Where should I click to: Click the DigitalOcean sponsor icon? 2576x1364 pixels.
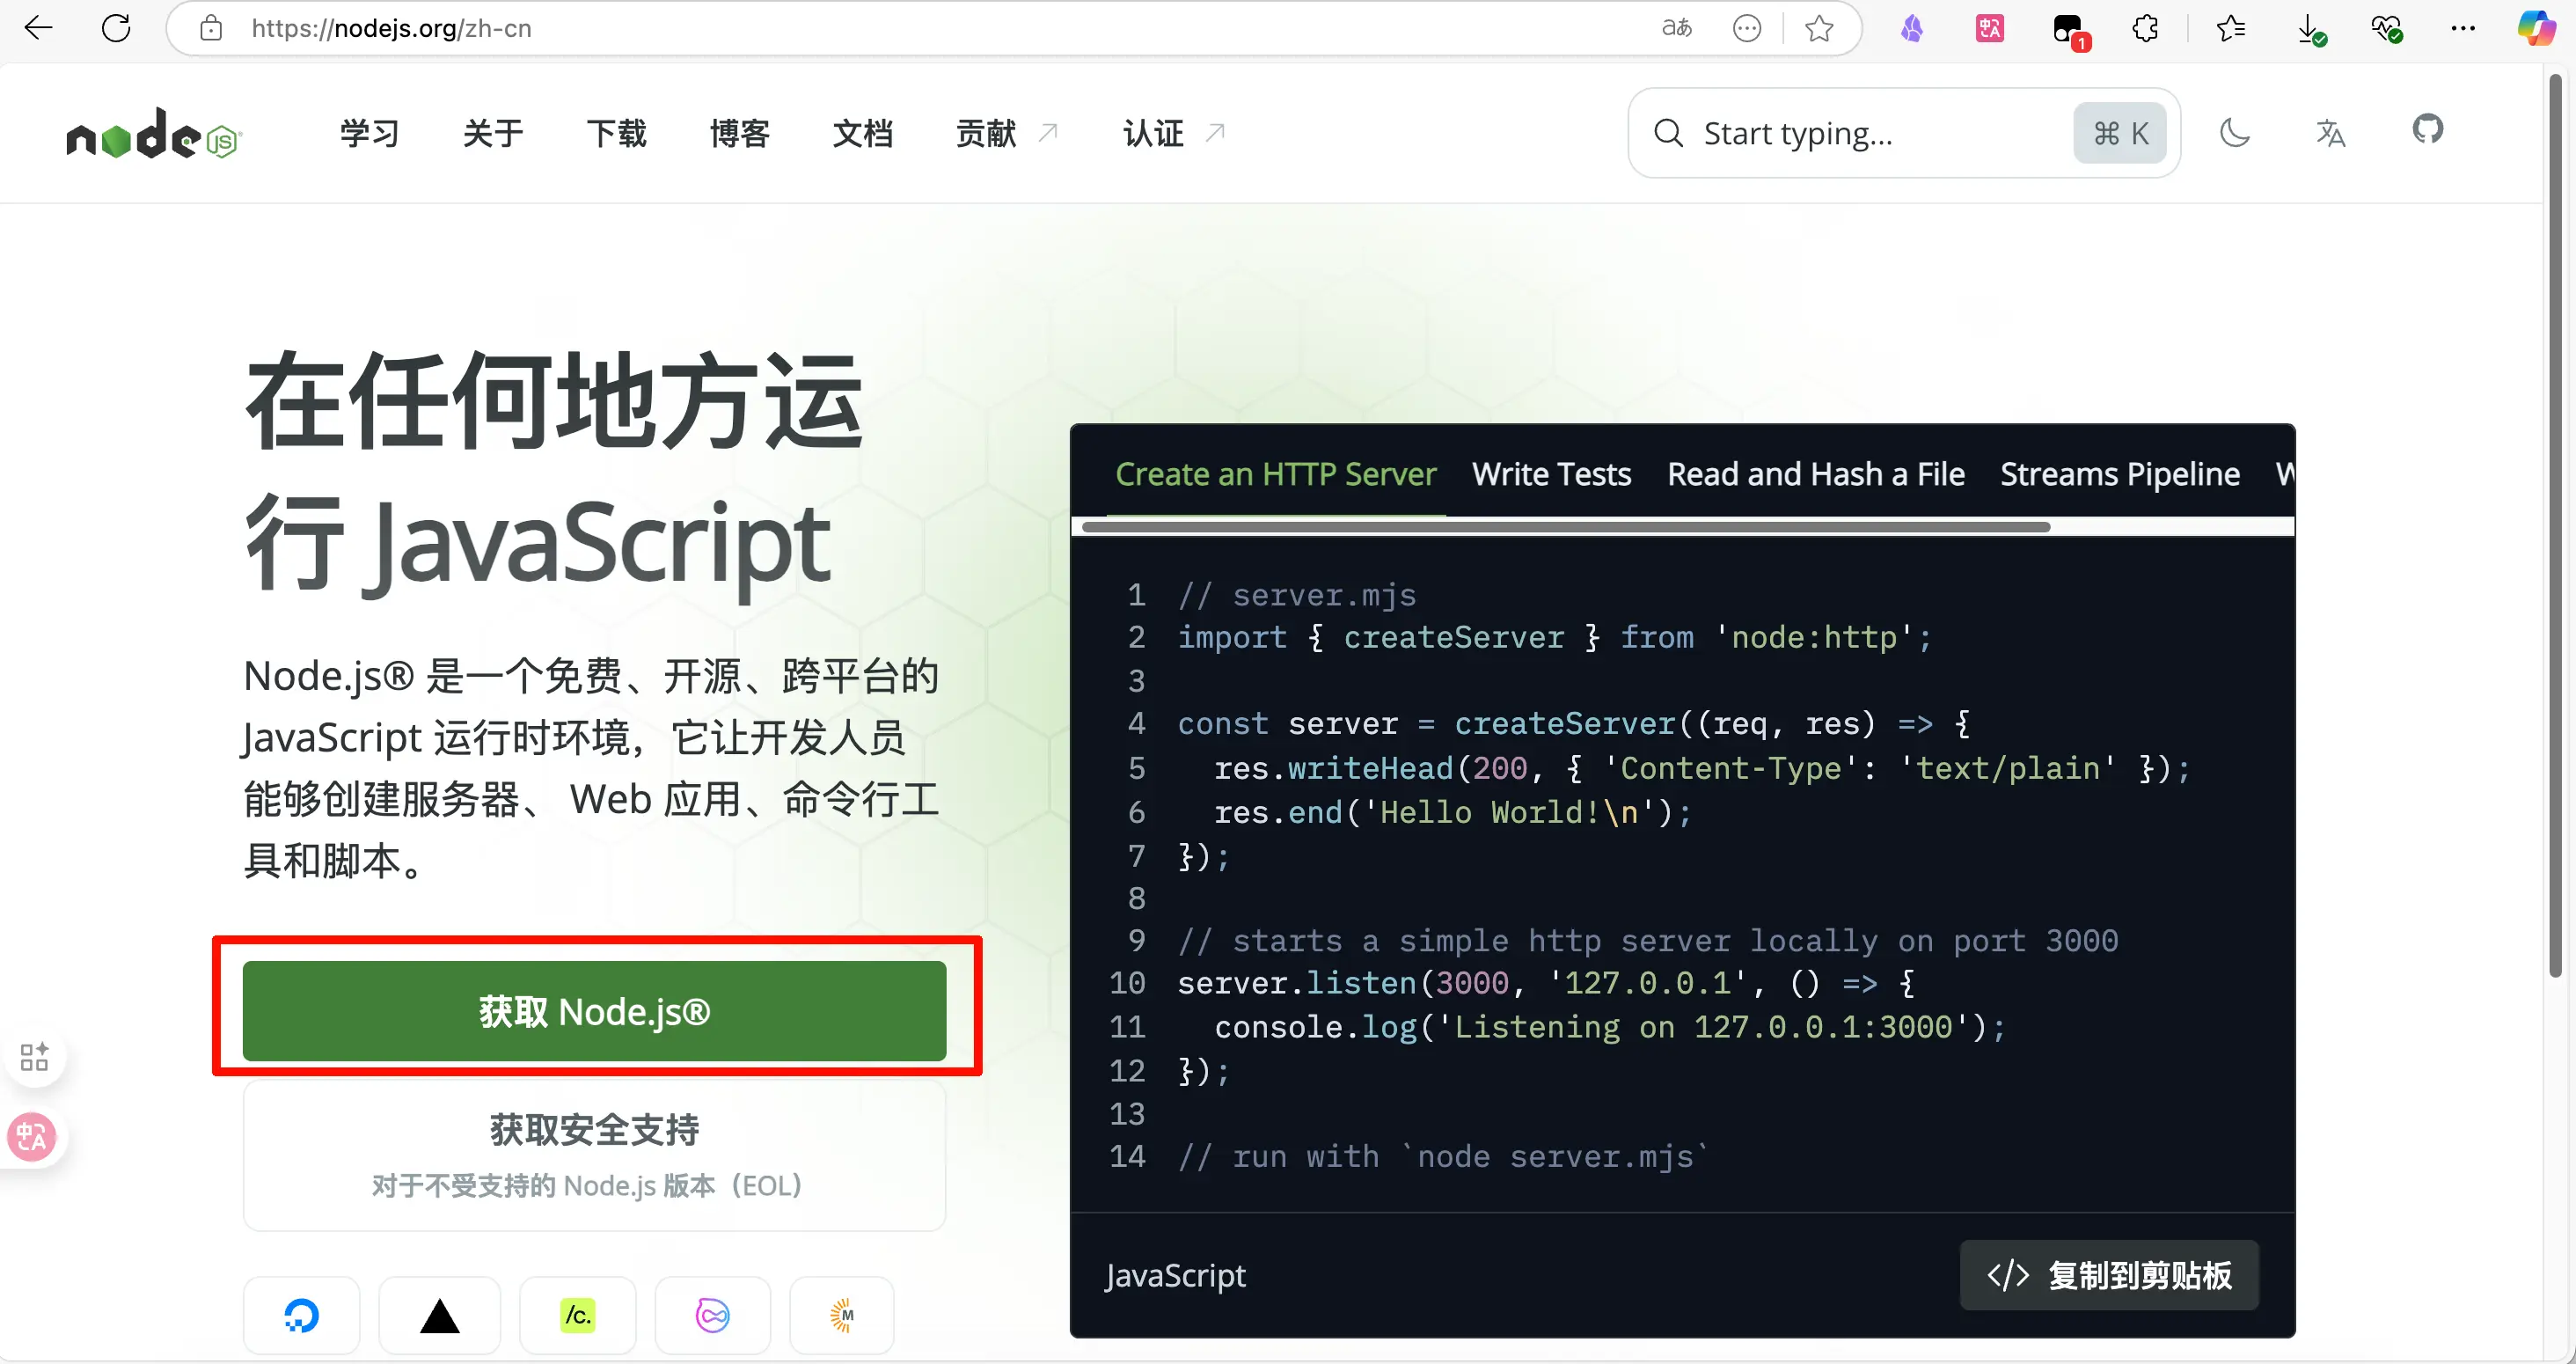click(301, 1316)
